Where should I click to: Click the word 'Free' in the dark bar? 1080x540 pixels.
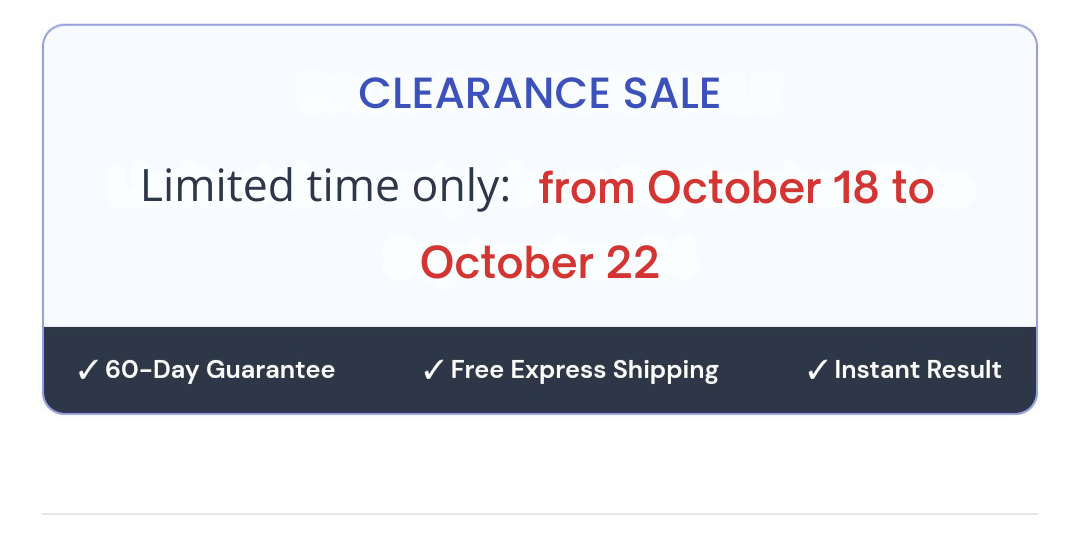coord(477,370)
